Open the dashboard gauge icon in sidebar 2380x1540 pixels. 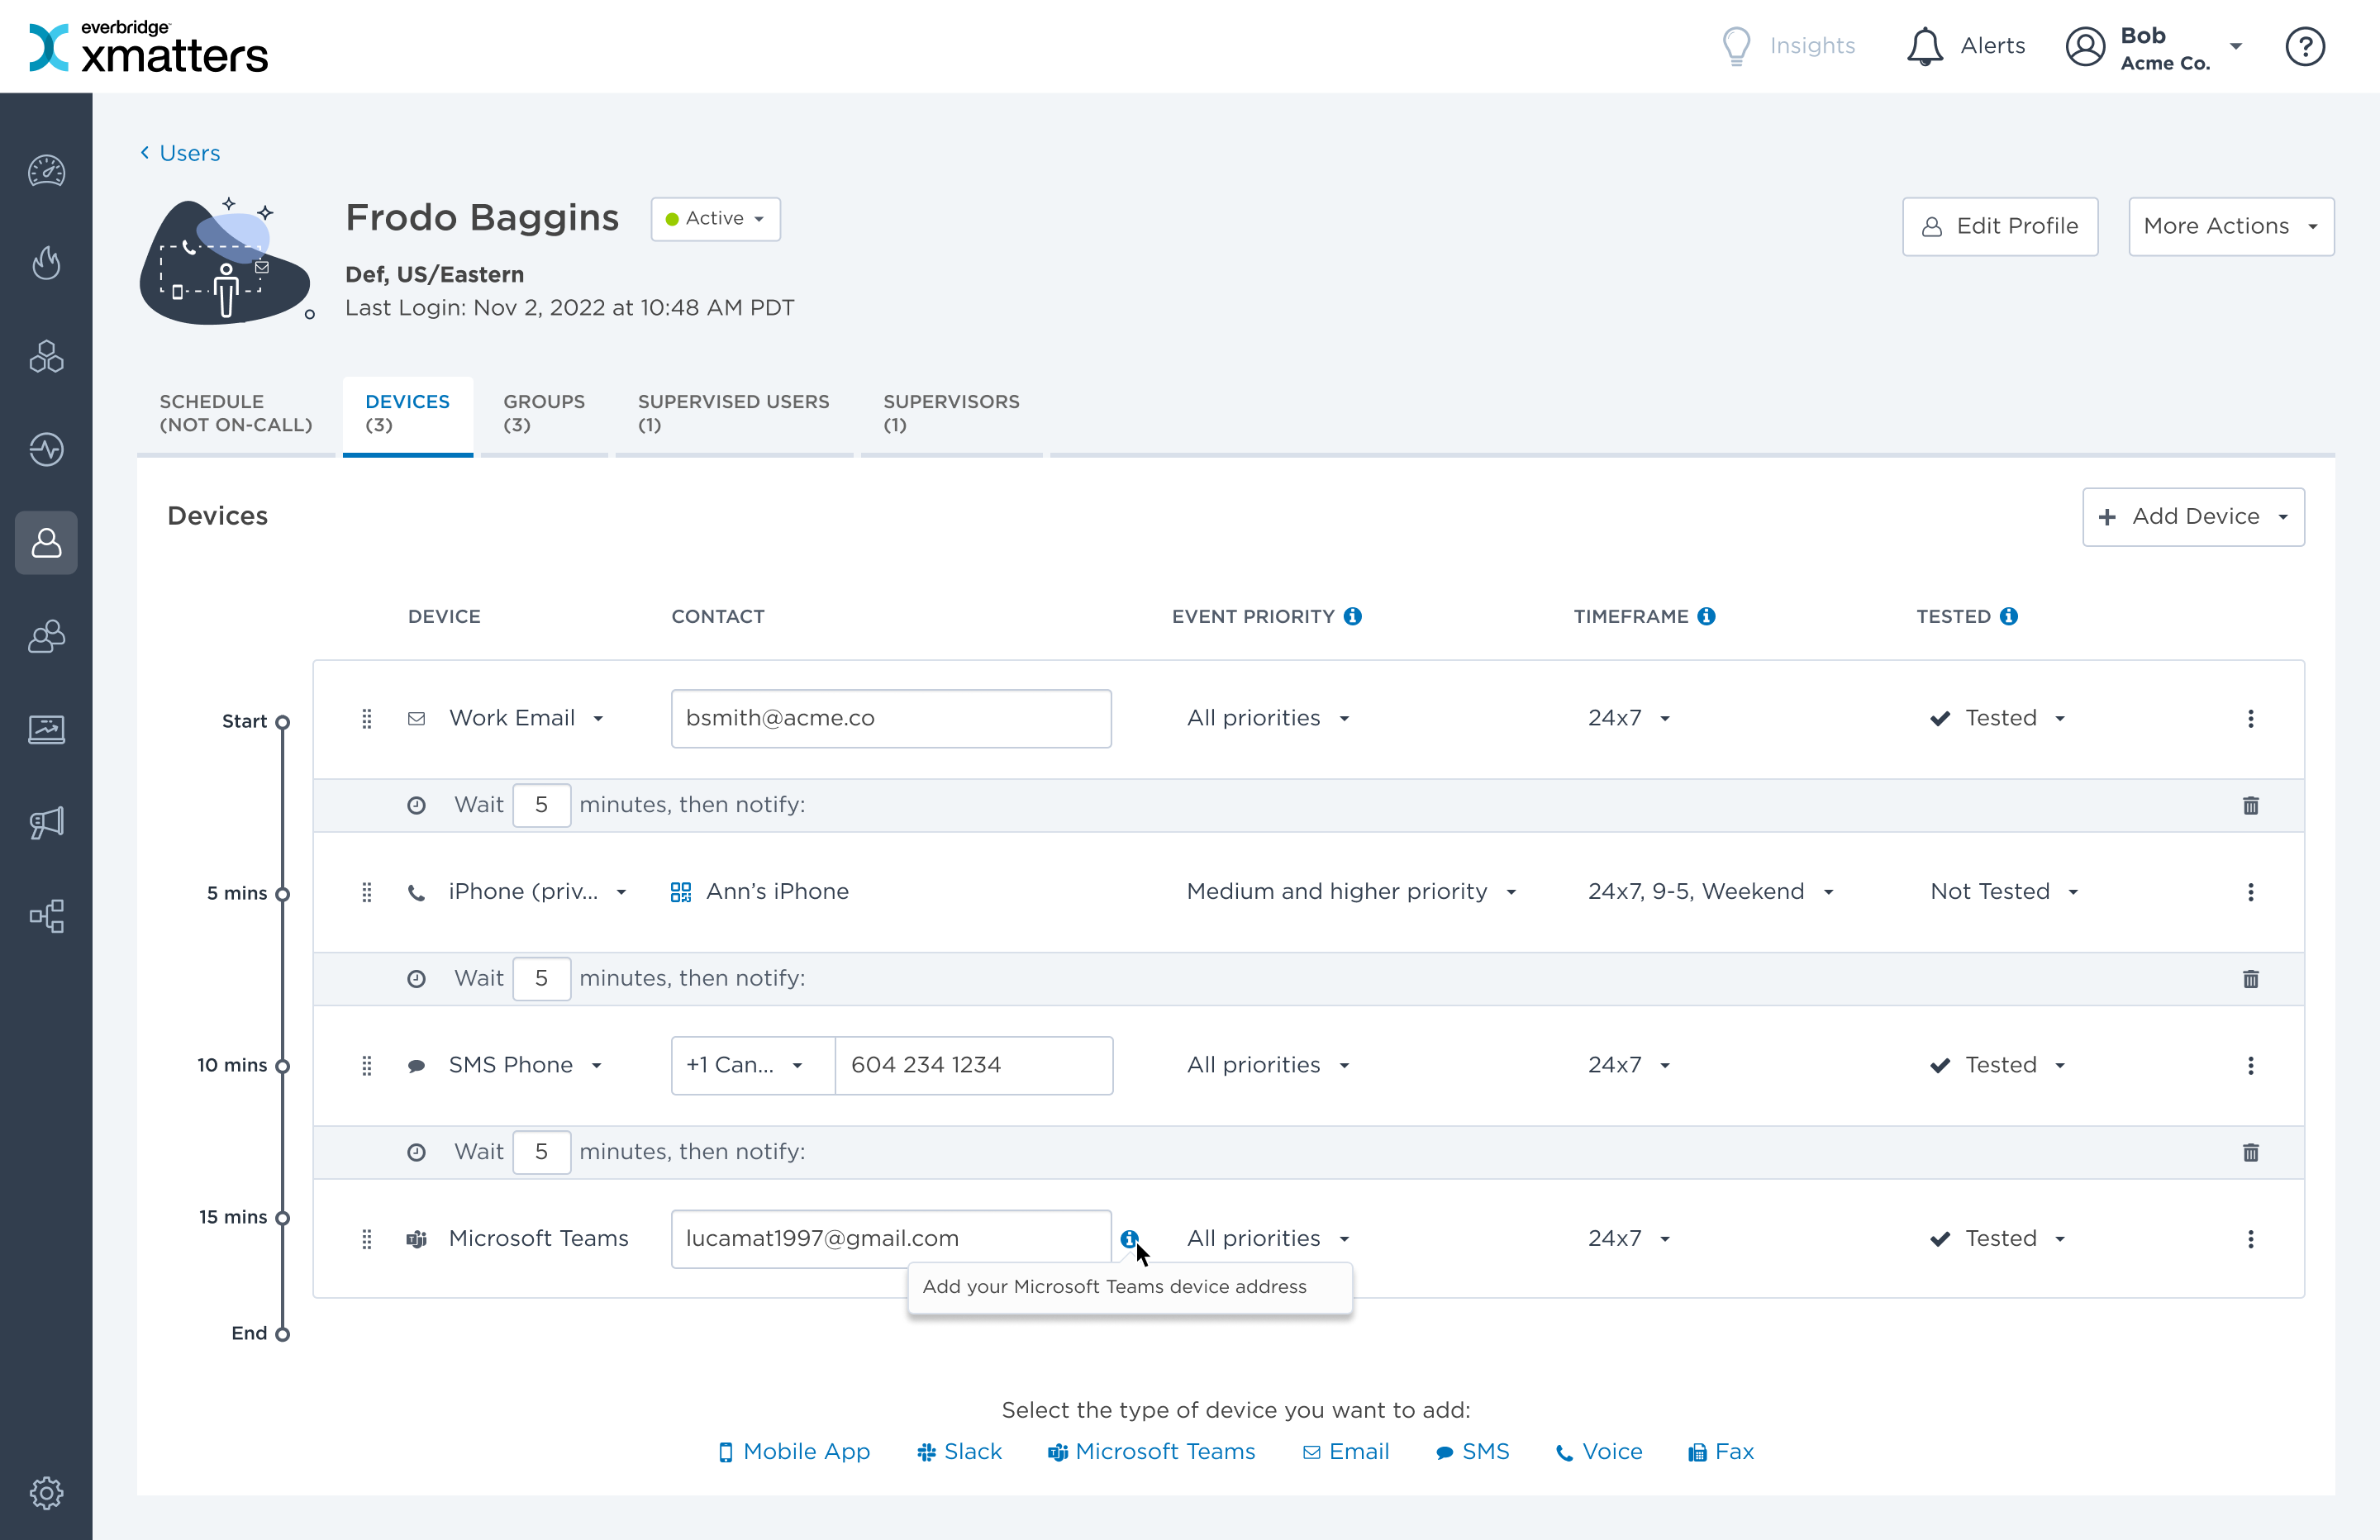coord(46,171)
